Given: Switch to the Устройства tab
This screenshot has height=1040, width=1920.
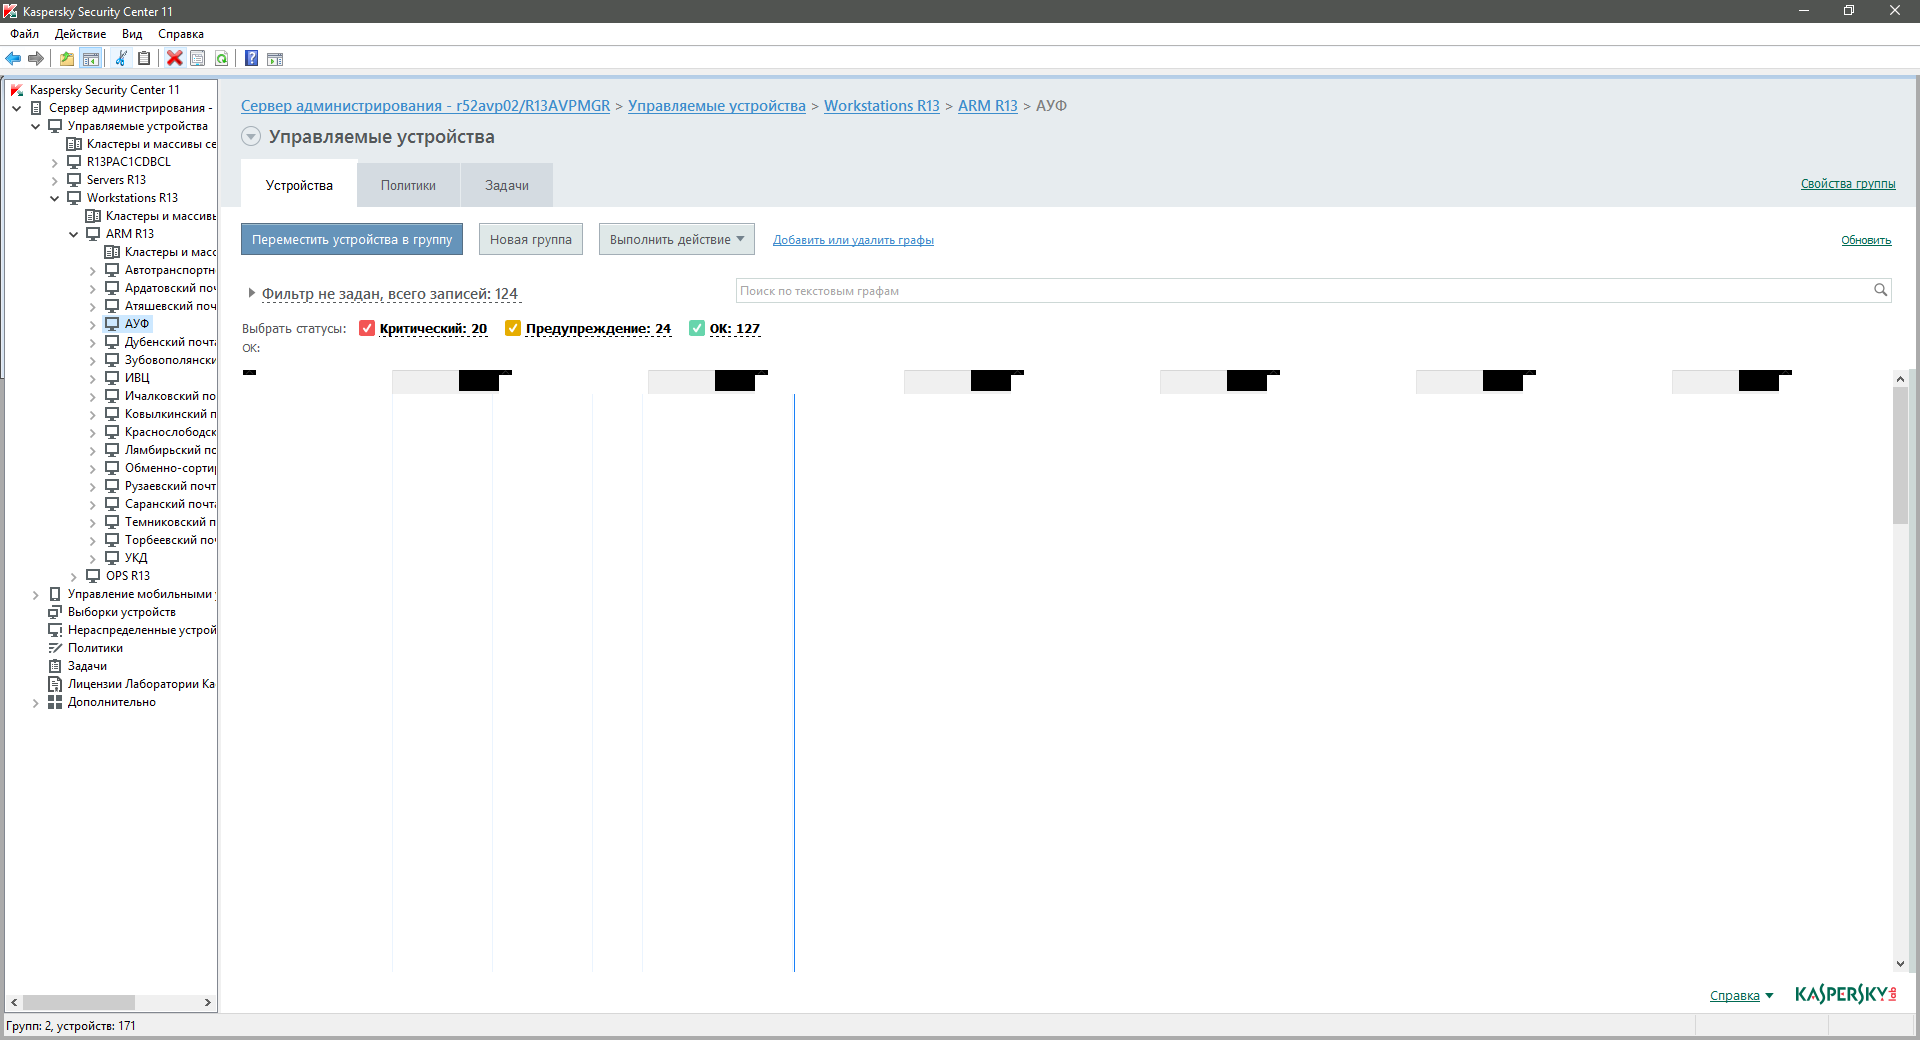Looking at the screenshot, I should point(299,185).
